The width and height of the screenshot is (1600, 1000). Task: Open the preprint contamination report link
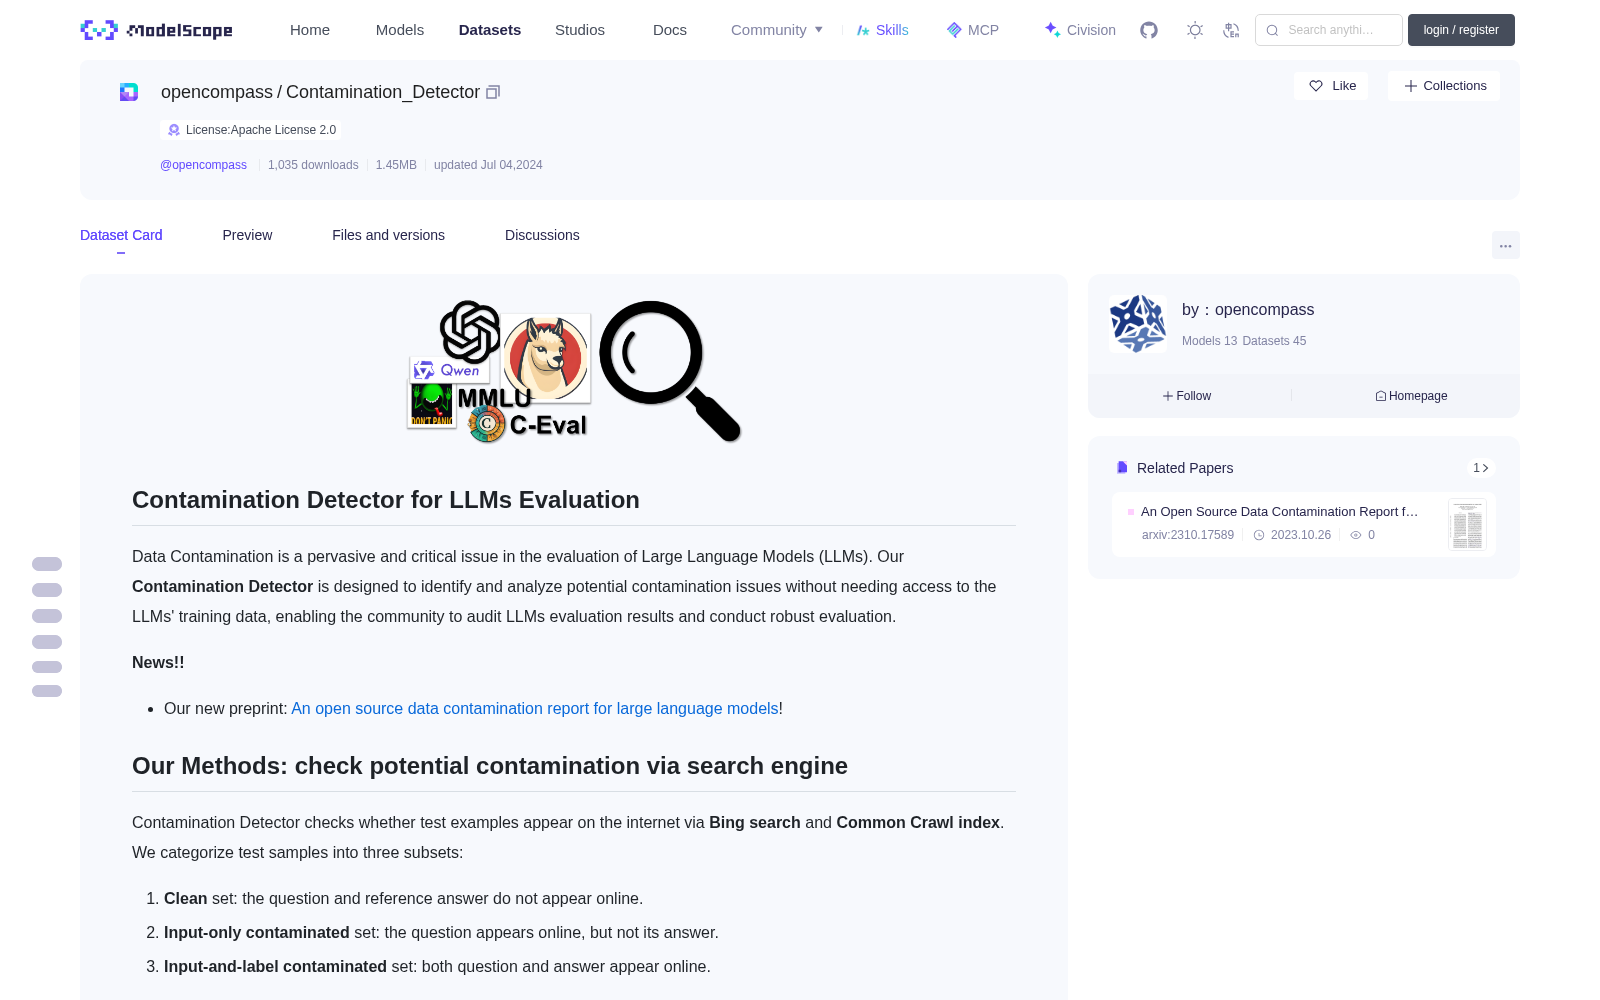[535, 708]
